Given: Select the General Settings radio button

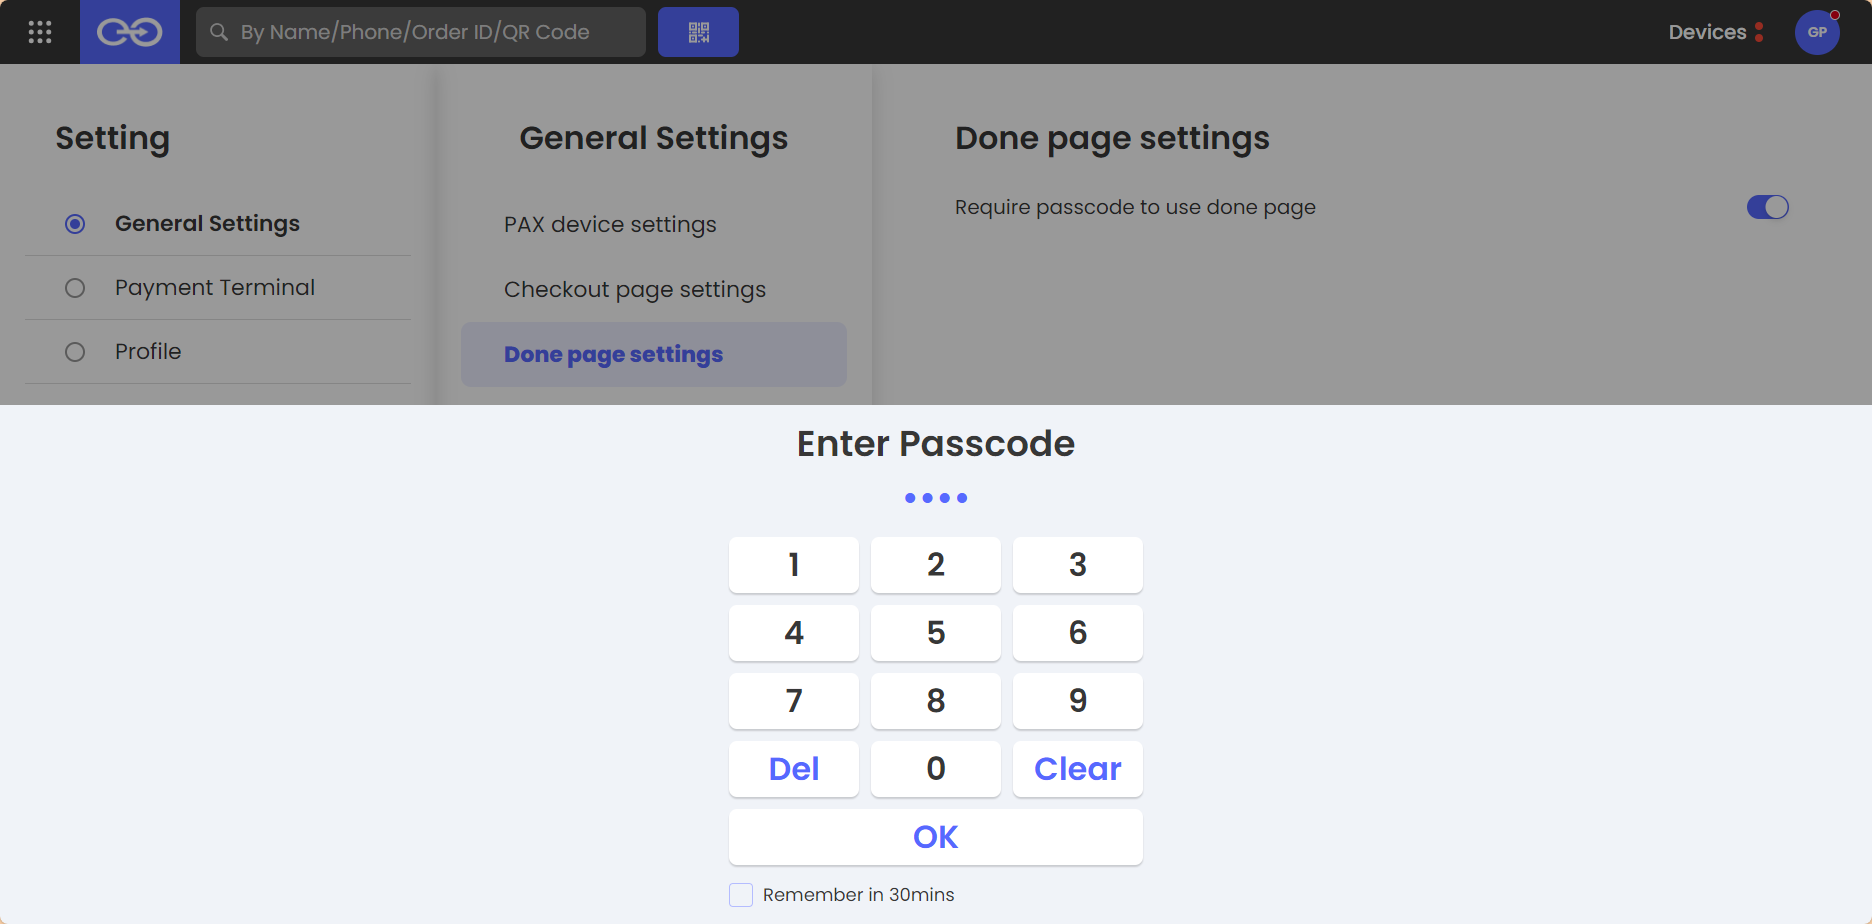Looking at the screenshot, I should 75,224.
